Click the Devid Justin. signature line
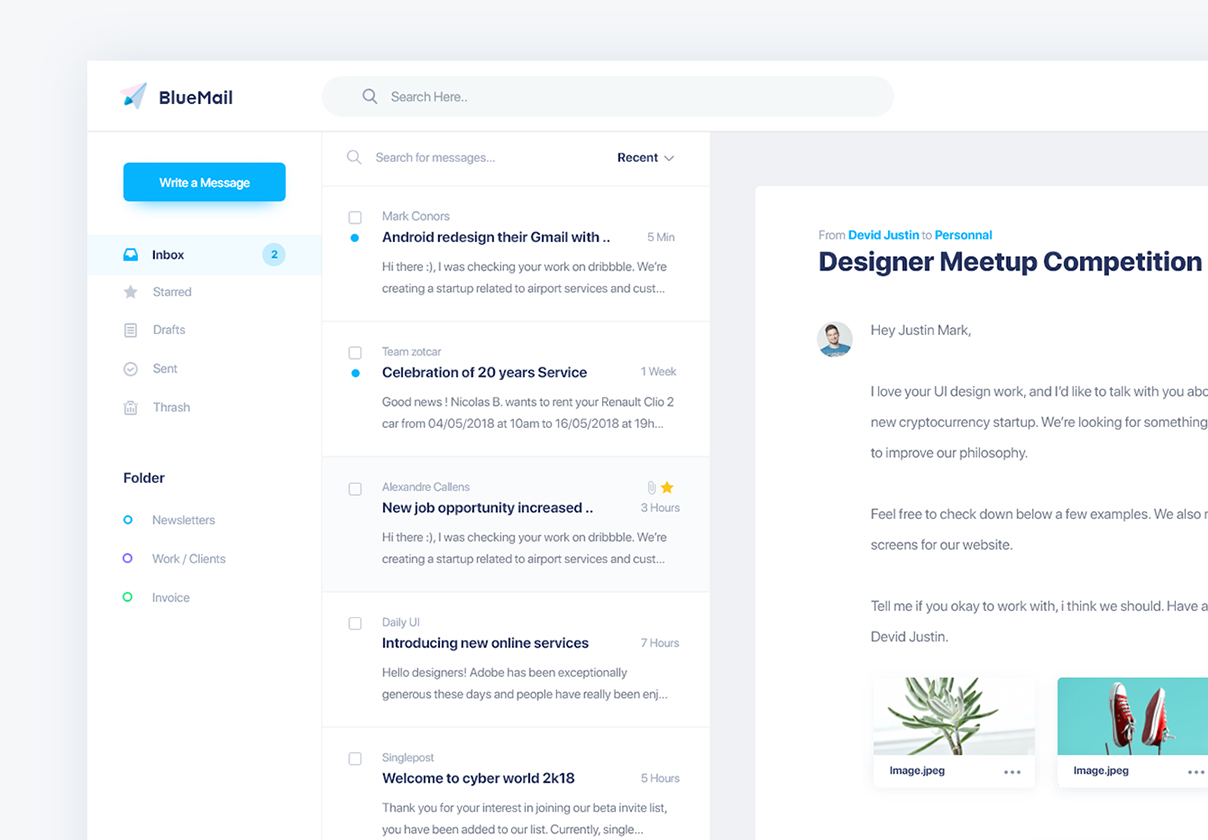The height and width of the screenshot is (840, 1208). [909, 637]
